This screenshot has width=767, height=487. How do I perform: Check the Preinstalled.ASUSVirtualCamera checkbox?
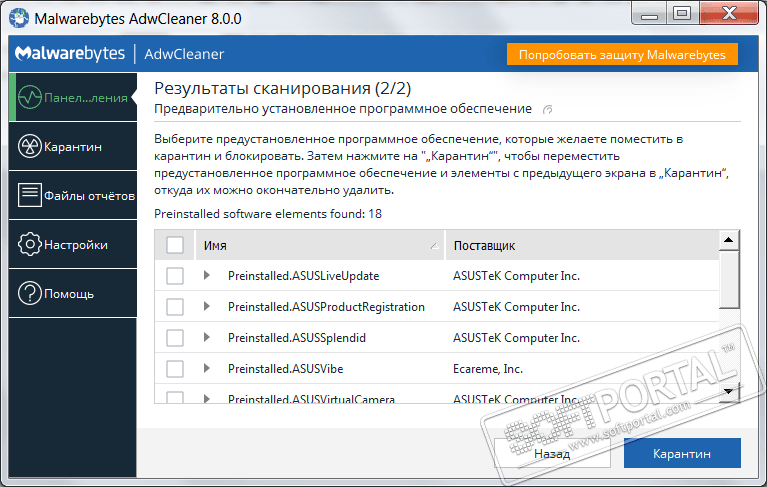(175, 397)
